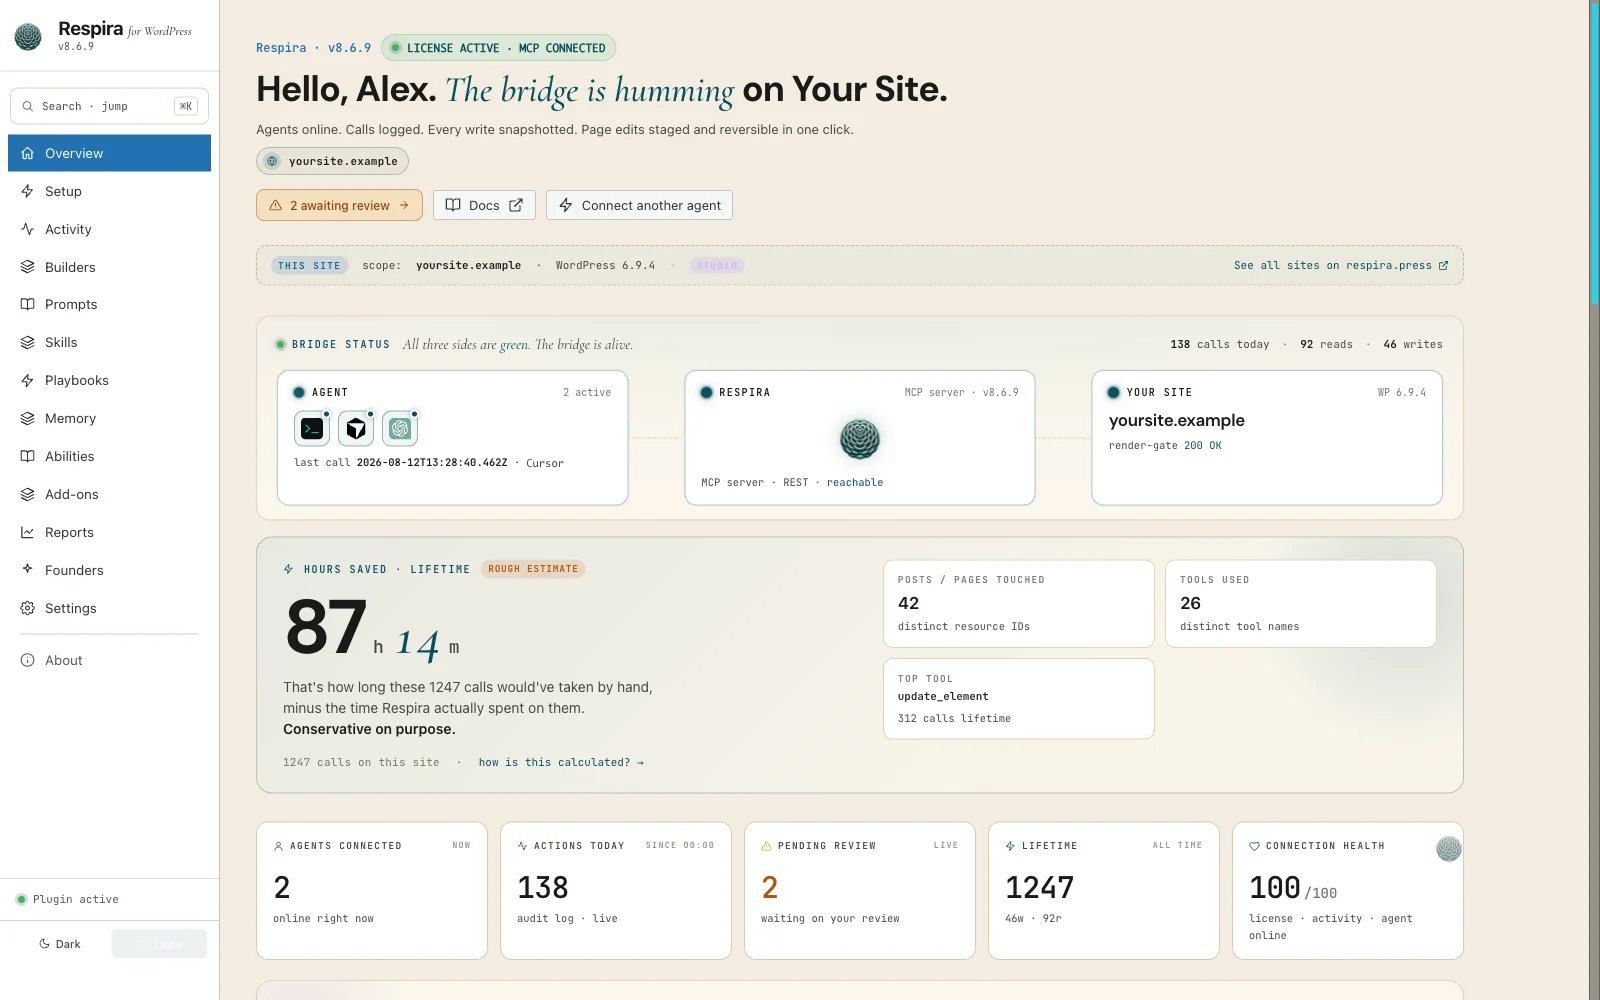Click the Tools Used card showing 26
Screen dimensions: 1600x1000
[x=1300, y=604]
